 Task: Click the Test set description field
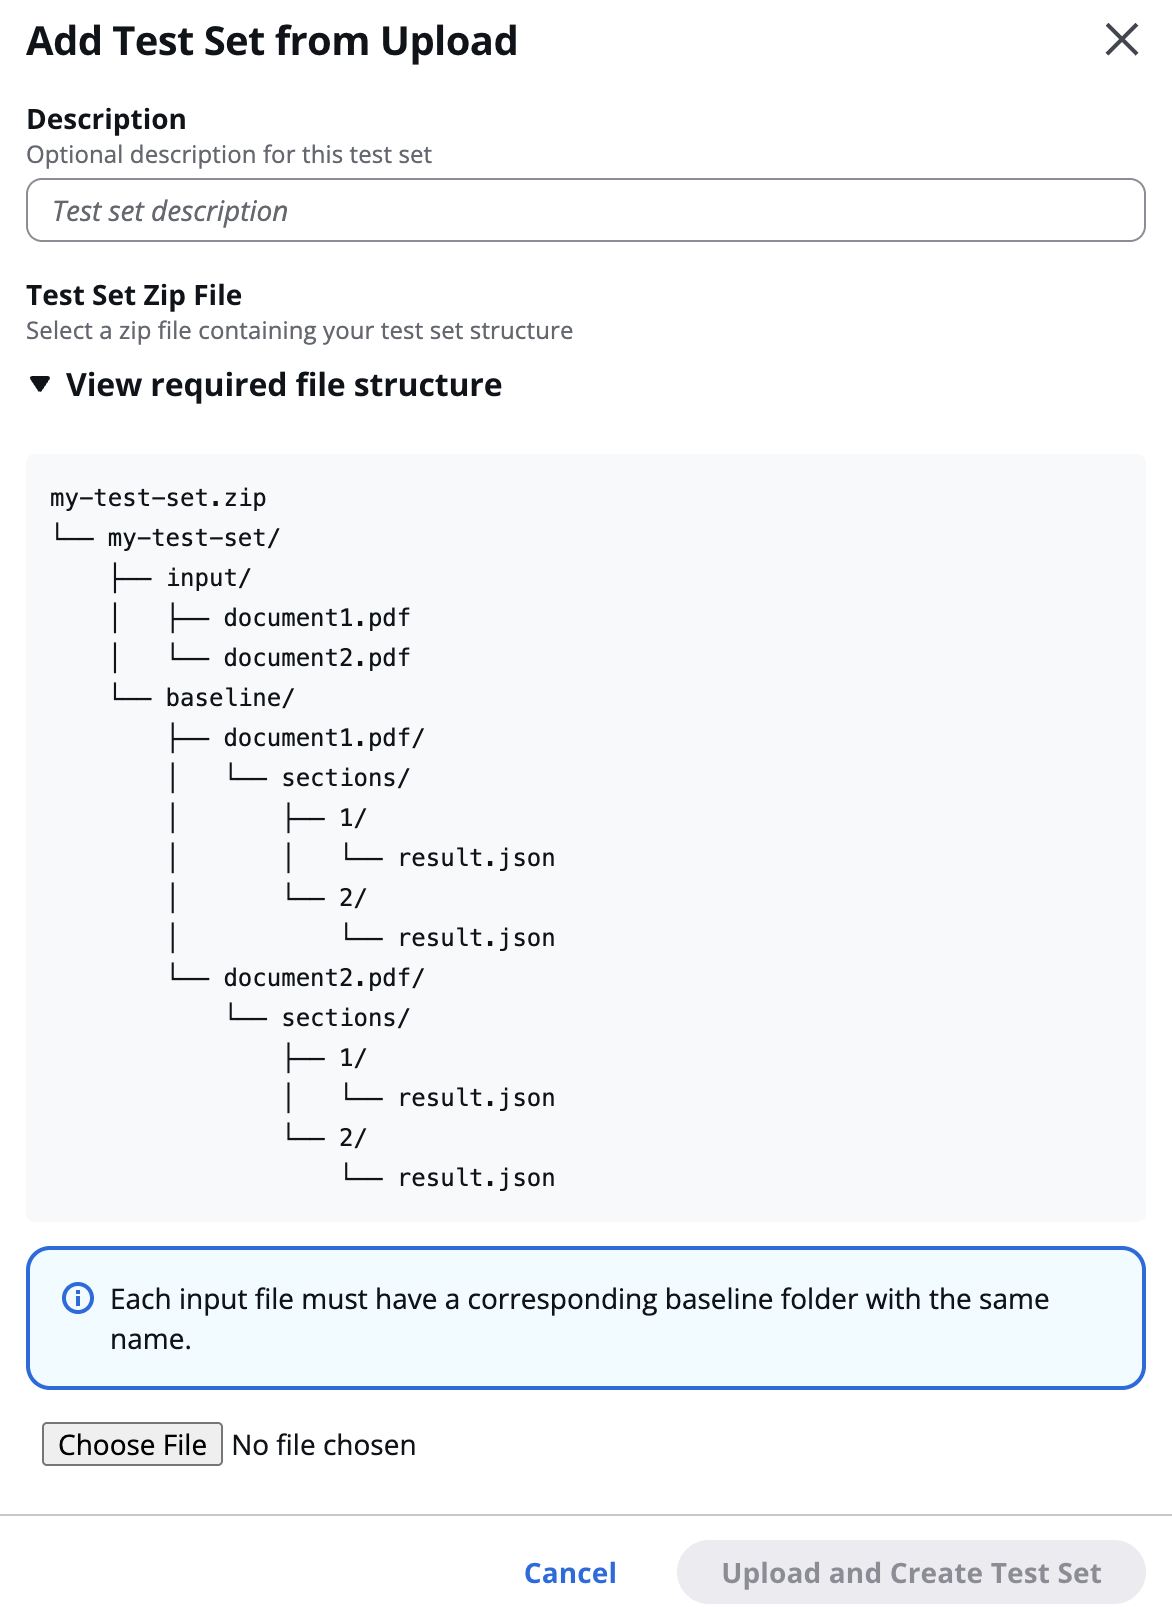[585, 211]
